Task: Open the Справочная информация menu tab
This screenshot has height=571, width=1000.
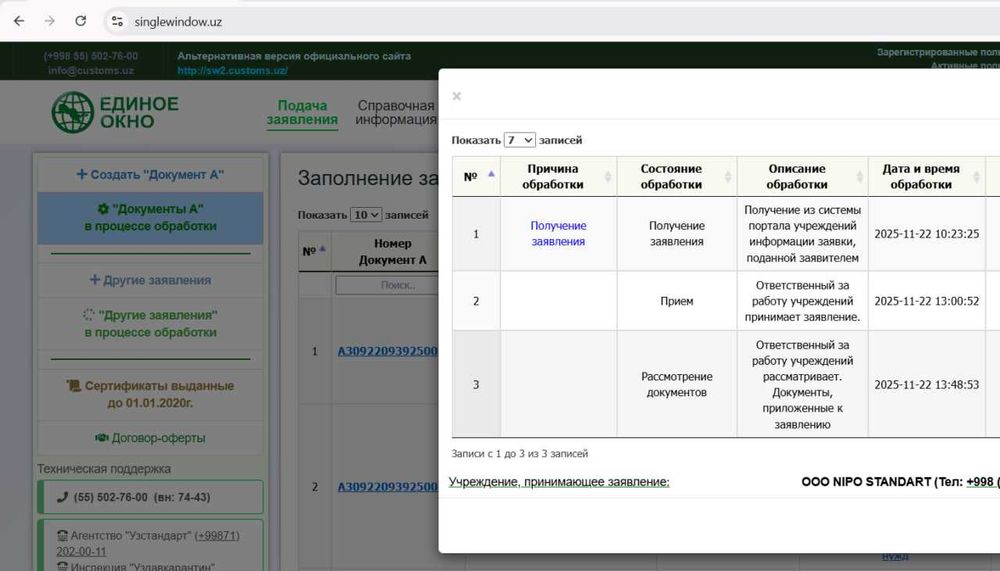Action: [395, 113]
